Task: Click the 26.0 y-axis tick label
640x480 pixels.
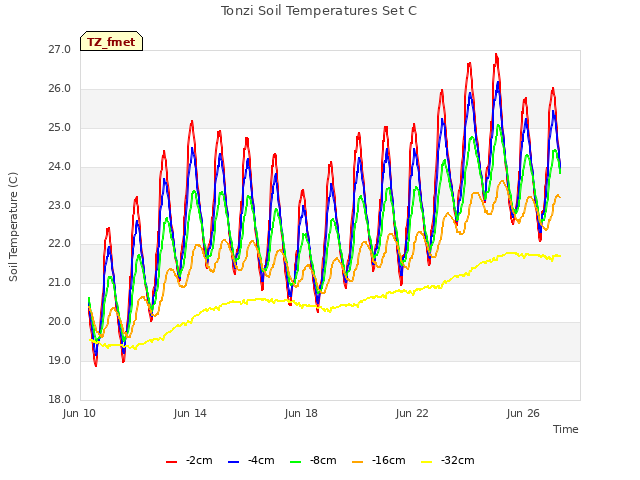Action: click(60, 89)
